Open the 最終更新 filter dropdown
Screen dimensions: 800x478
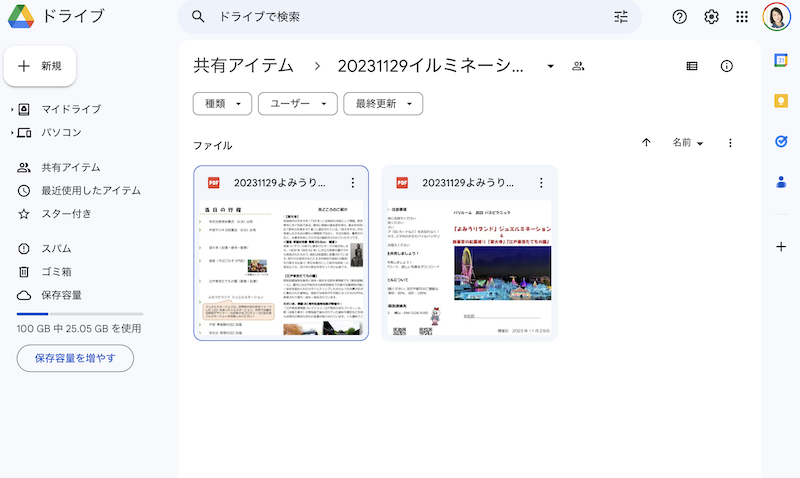382,103
